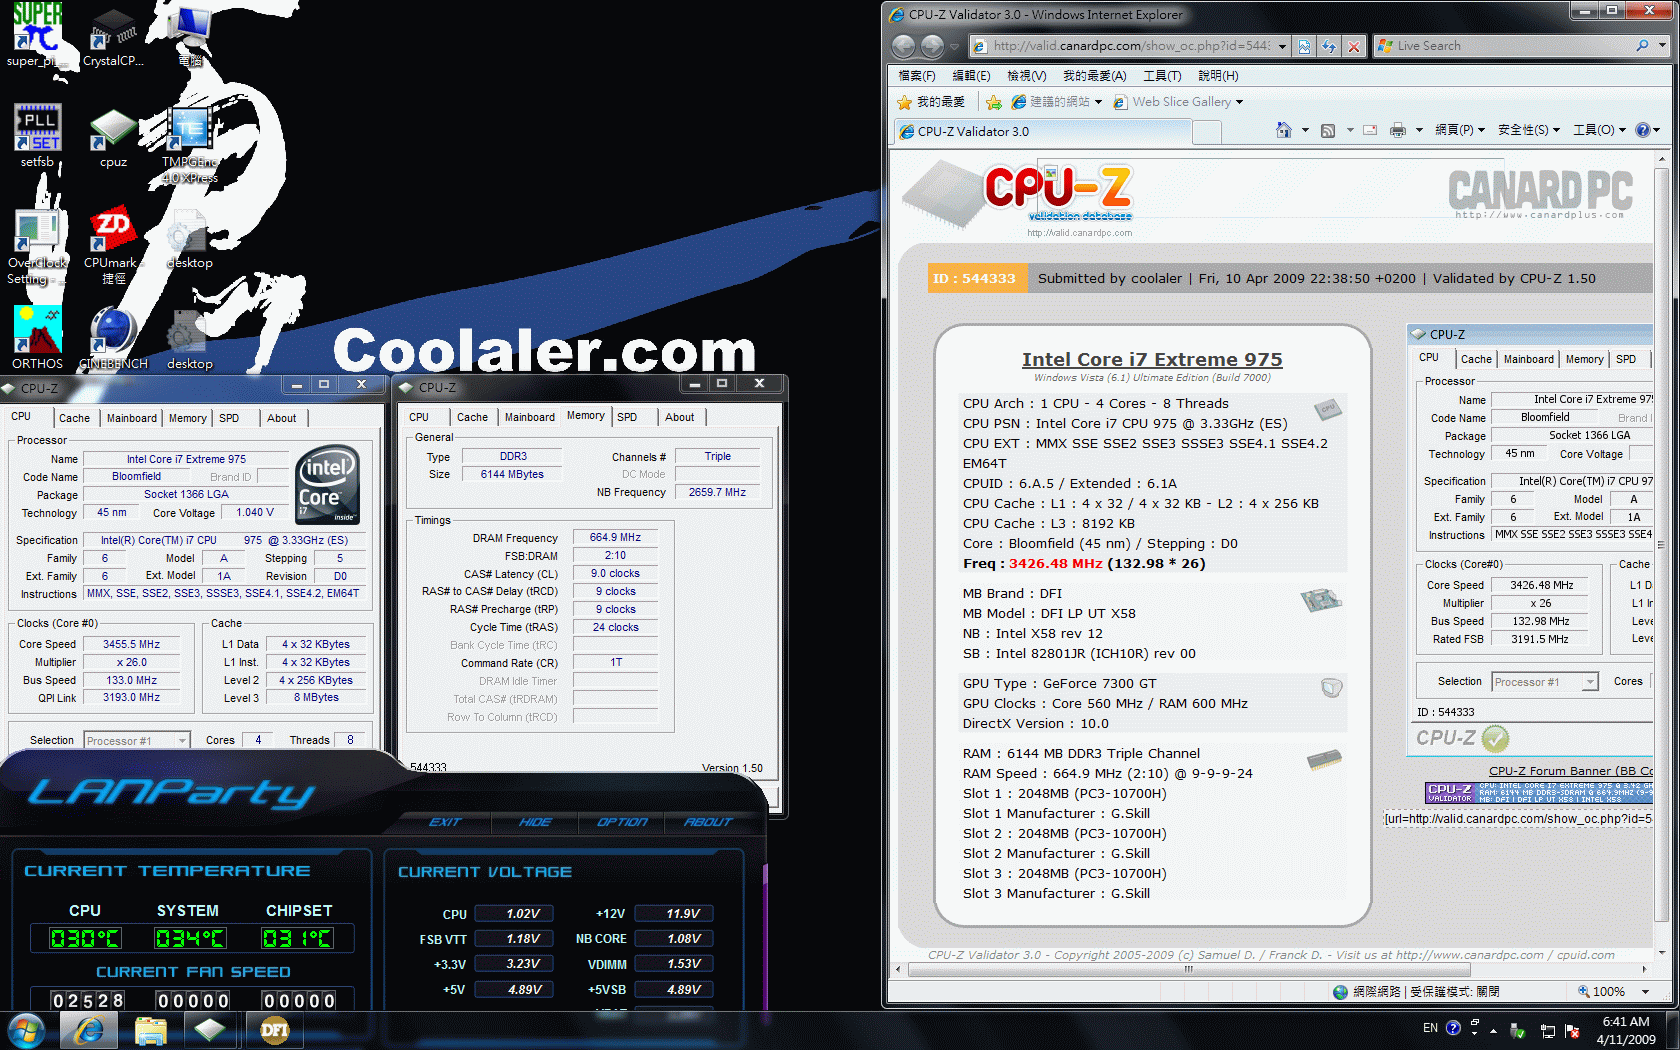This screenshot has width=1680, height=1050.
Task: Click the IE vertical scrollbar down arrow
Action: click(1662, 953)
